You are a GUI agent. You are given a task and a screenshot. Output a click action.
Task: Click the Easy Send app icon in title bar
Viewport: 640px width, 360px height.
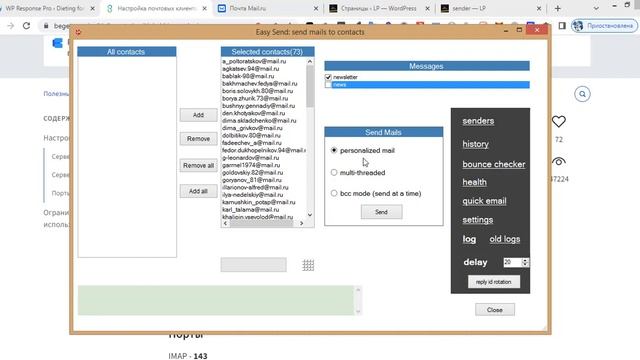tap(78, 32)
